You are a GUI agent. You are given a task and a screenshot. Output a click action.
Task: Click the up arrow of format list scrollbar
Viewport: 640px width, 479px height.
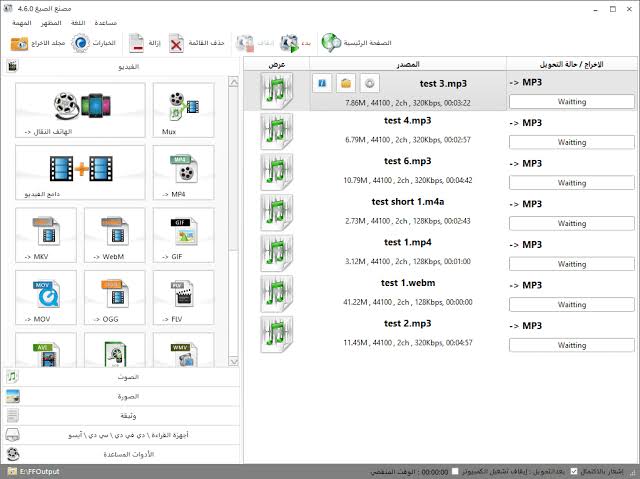click(233, 82)
